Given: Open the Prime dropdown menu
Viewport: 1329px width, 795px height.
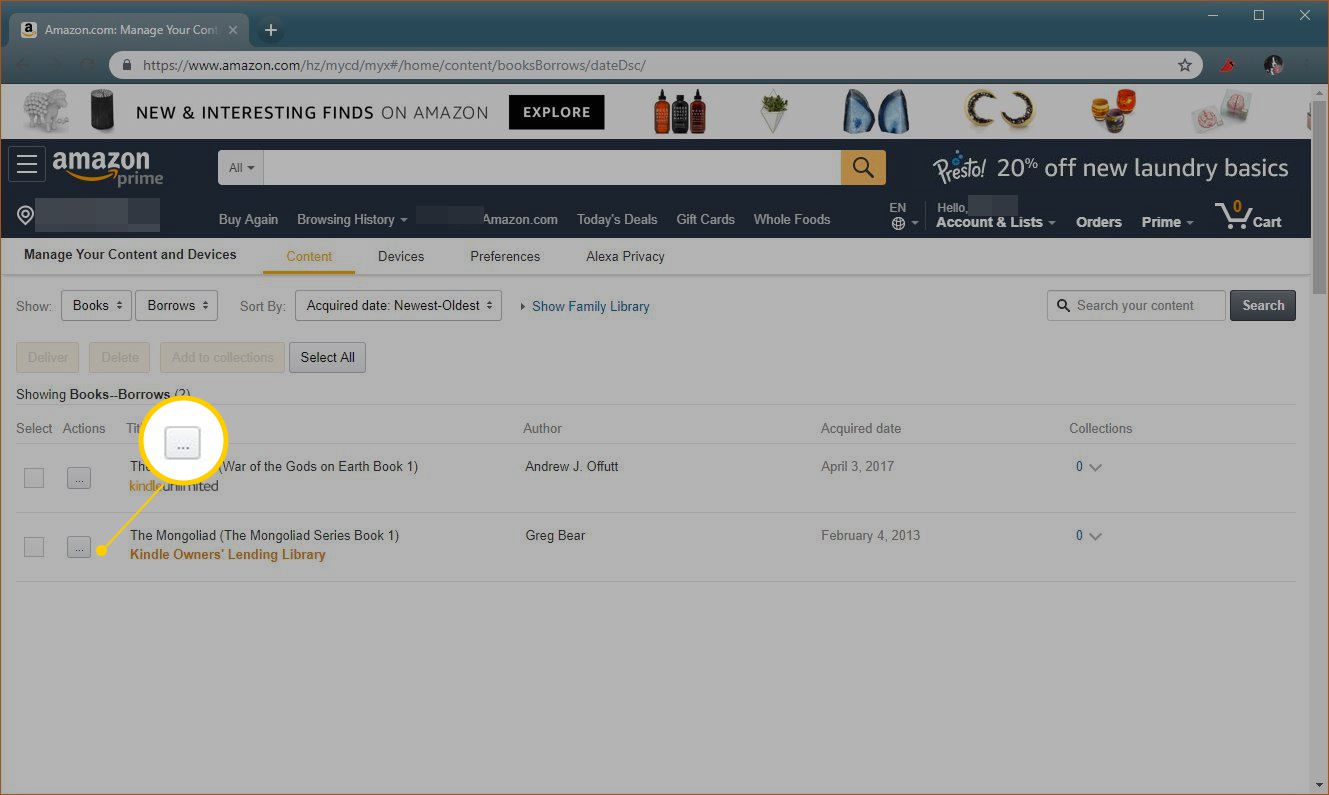Looking at the screenshot, I should [1167, 222].
